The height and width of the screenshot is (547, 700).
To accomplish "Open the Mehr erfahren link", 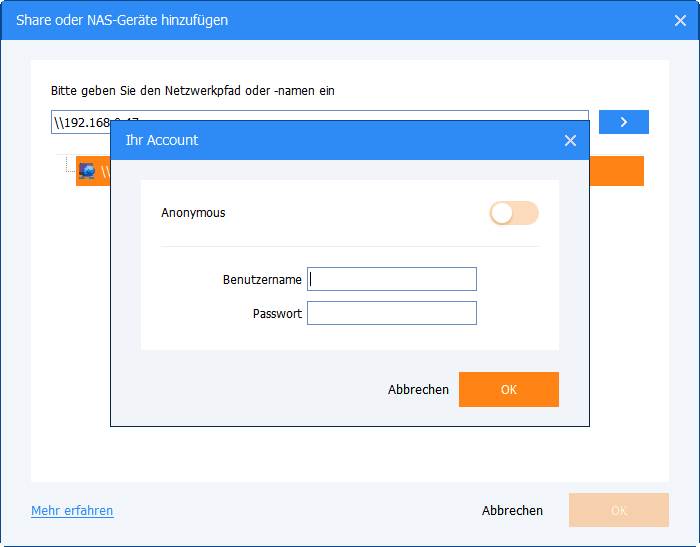I will click(72, 510).
